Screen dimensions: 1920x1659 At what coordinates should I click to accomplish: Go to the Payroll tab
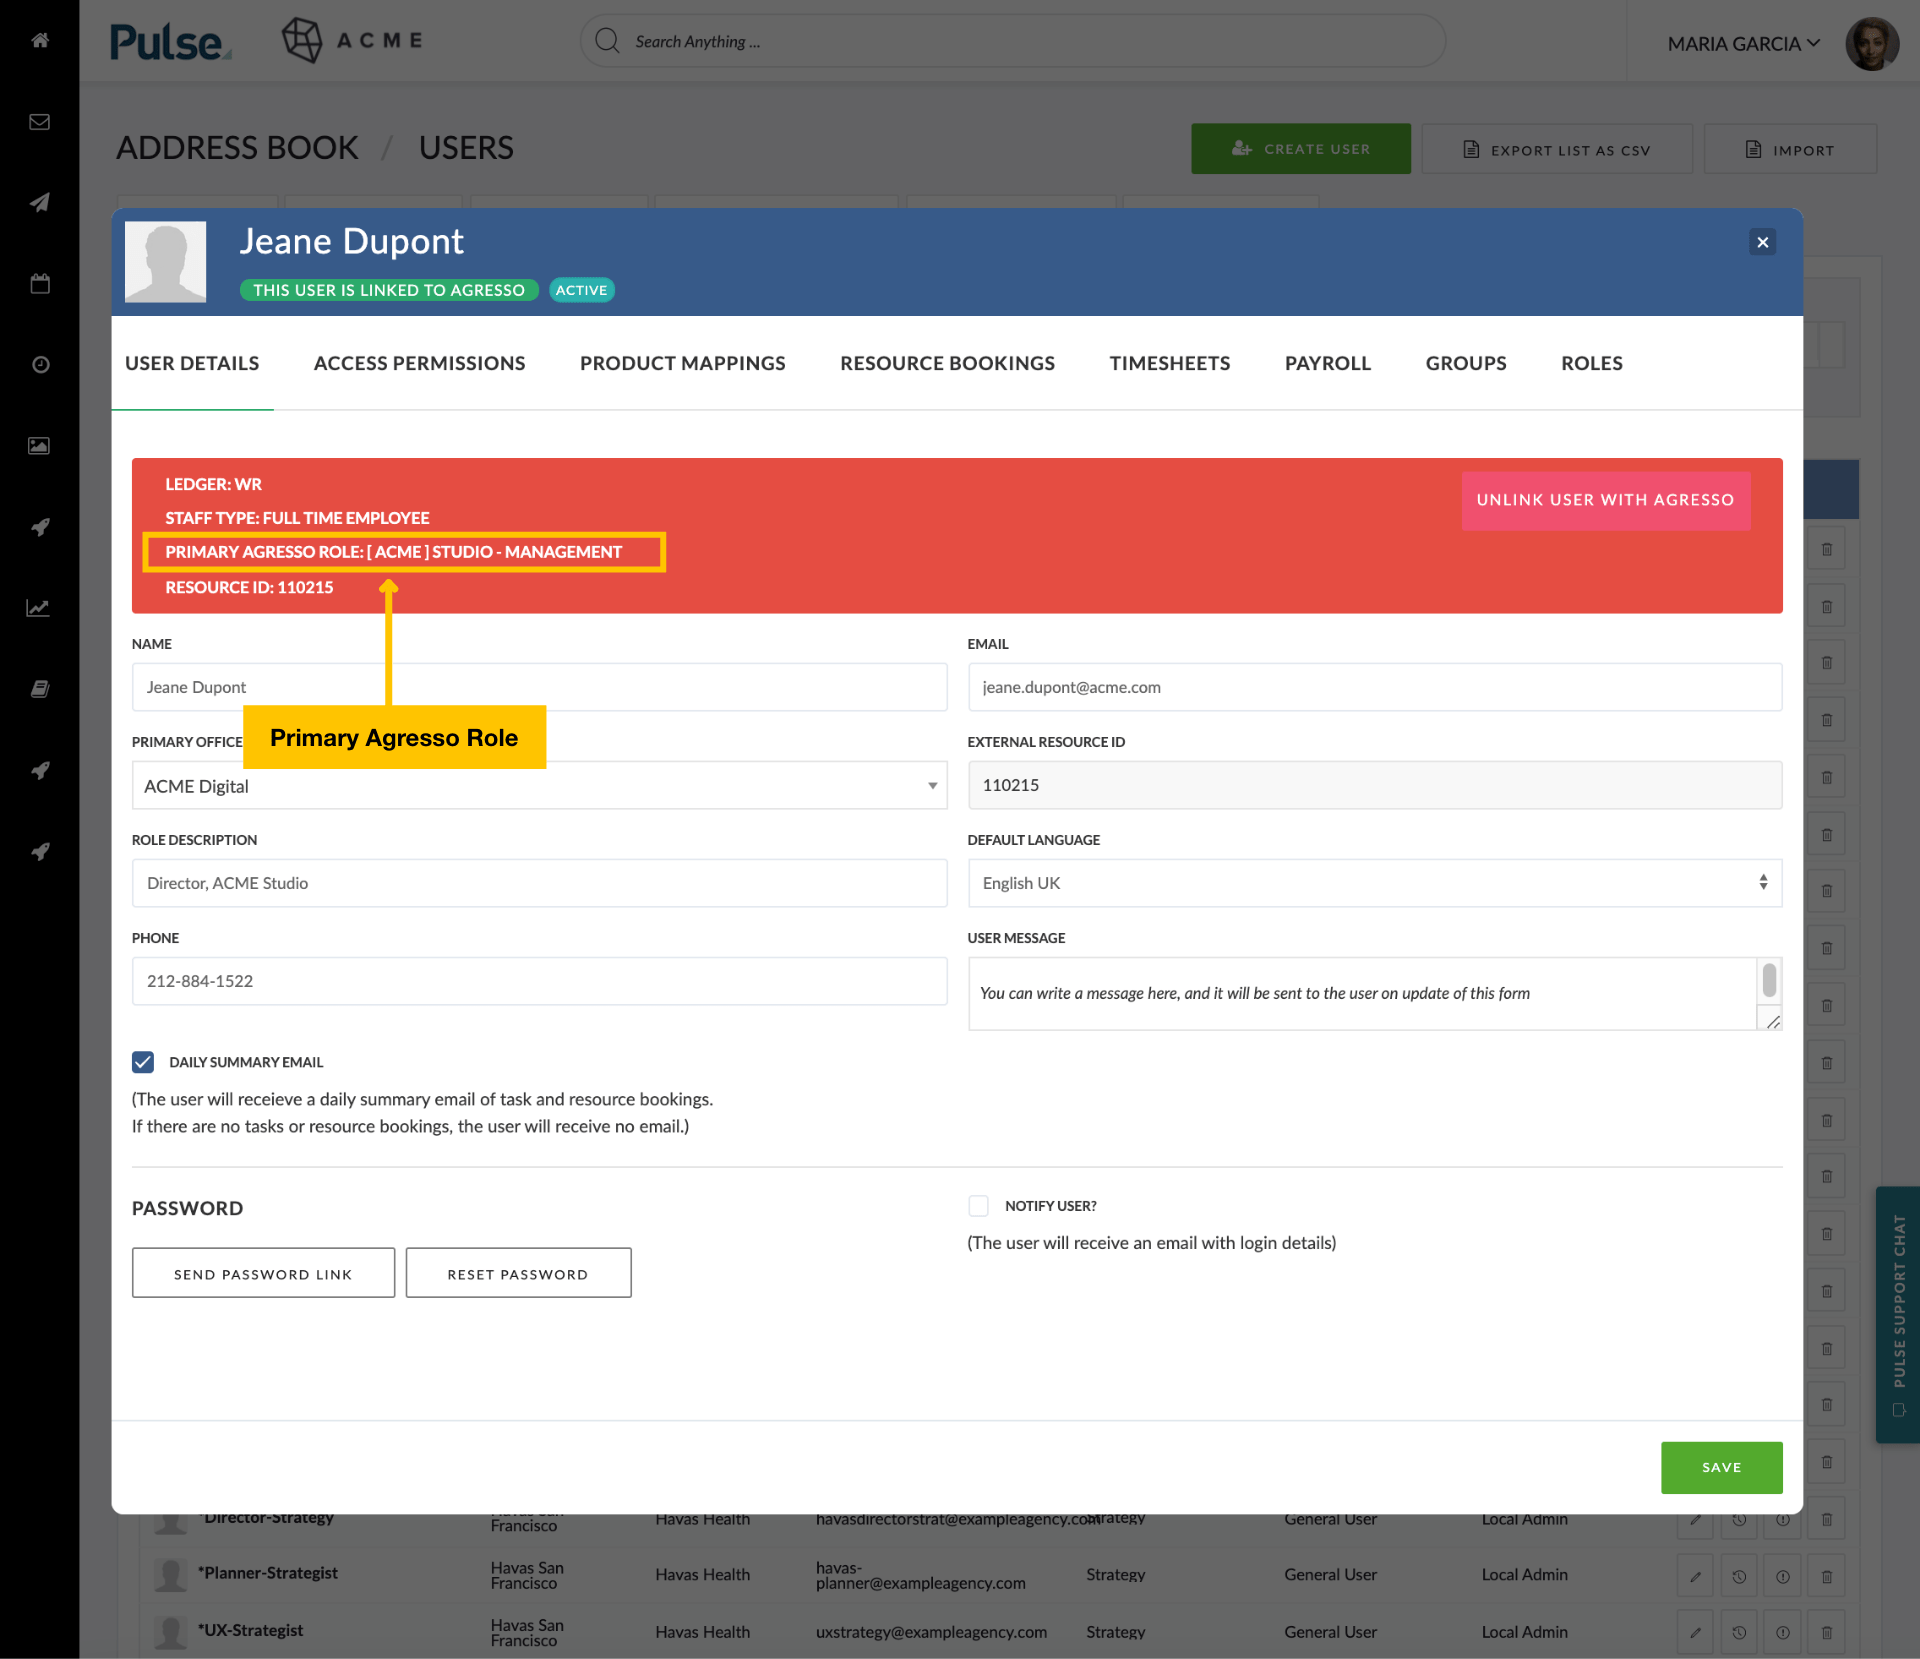(x=1327, y=363)
